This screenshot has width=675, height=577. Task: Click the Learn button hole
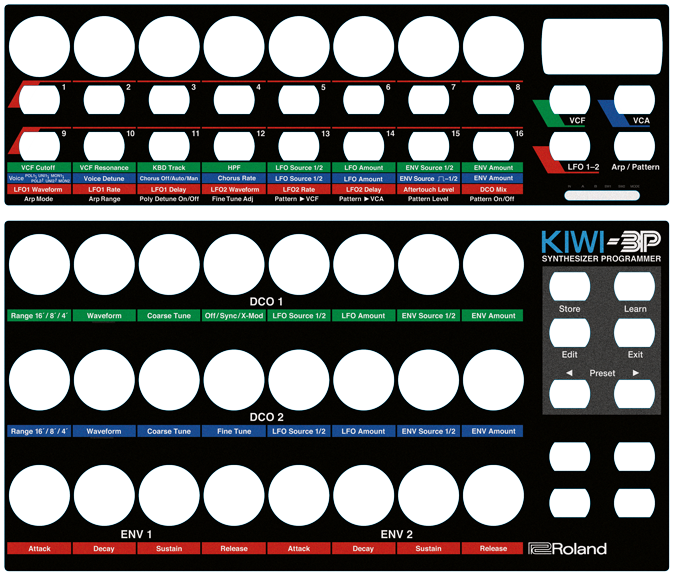click(635, 286)
